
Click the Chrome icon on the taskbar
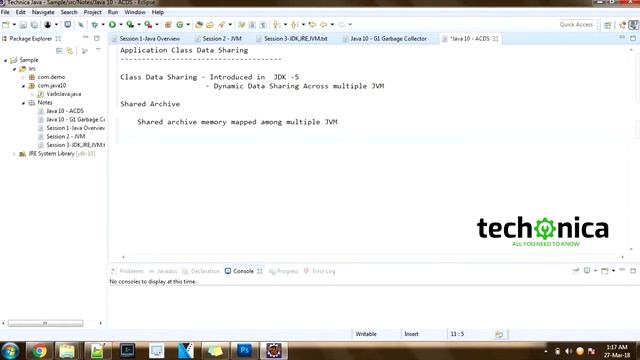[x=40, y=351]
